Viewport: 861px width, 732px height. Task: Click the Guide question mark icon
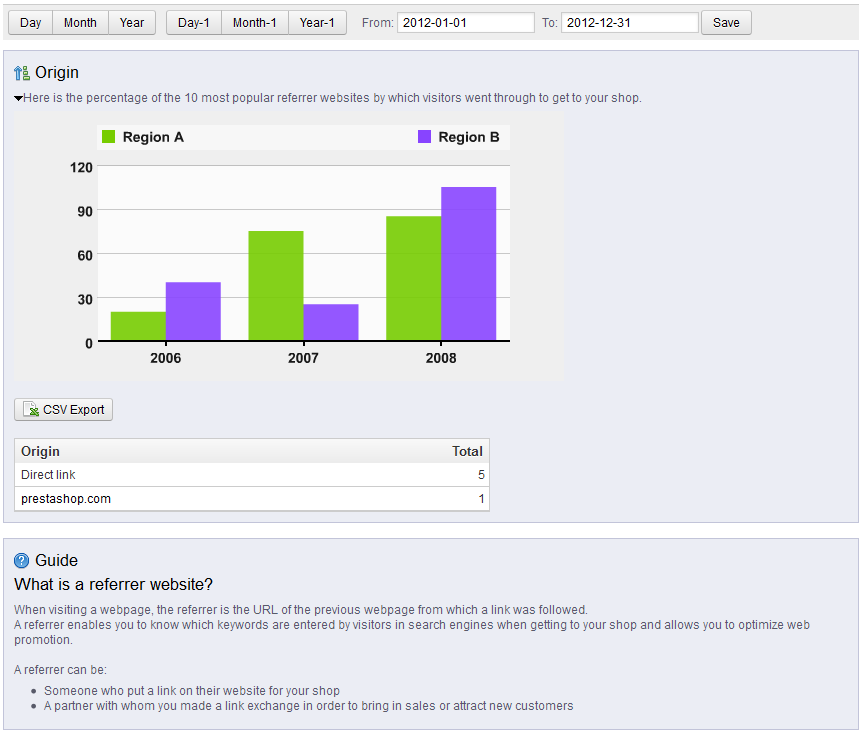coord(22,561)
